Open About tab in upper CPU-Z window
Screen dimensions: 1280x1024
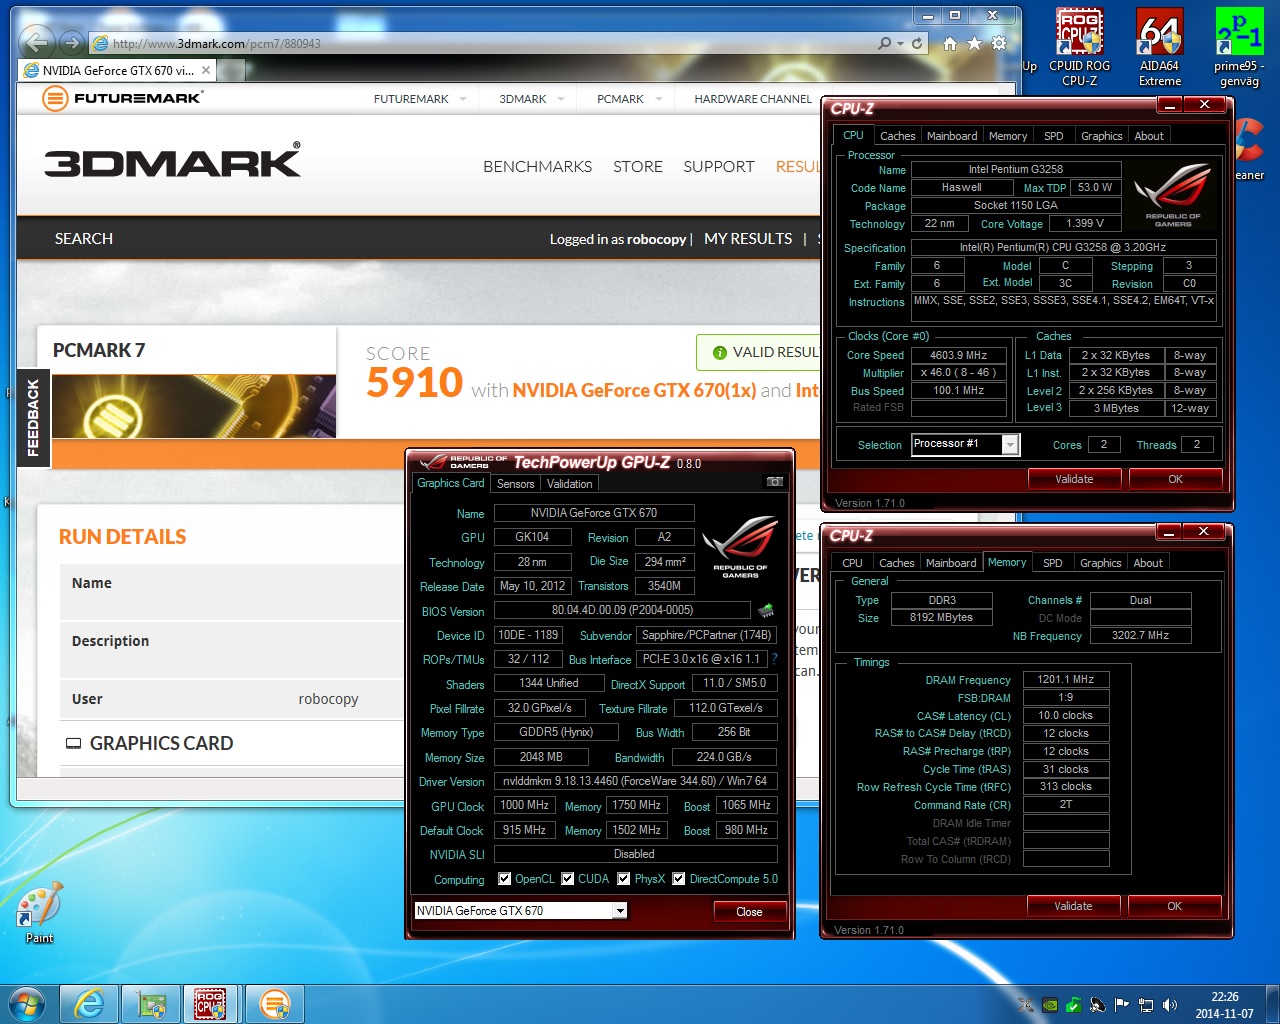click(1149, 136)
